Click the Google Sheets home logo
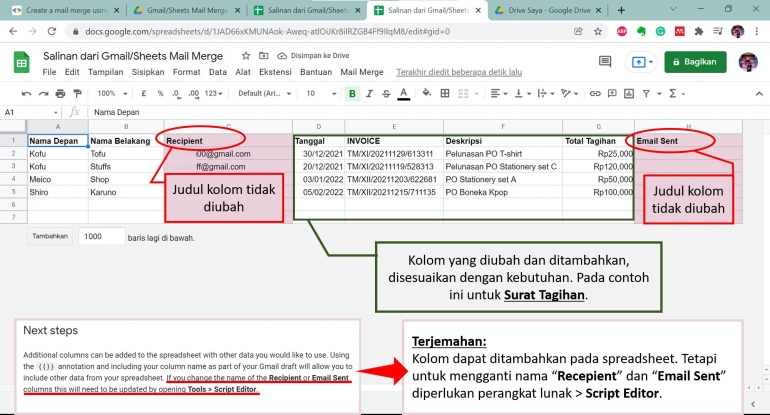This screenshot has width=770, height=415. [x=21, y=62]
